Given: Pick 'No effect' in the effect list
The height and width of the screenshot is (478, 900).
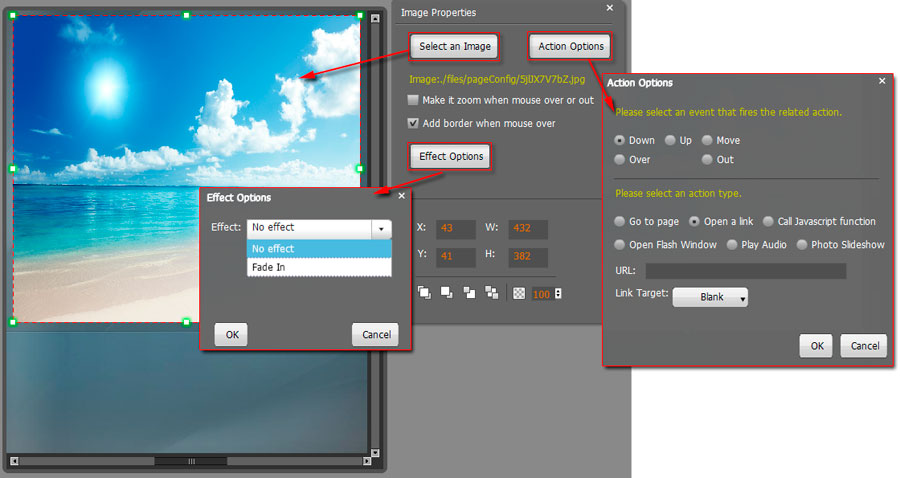Looking at the screenshot, I should tap(319, 249).
